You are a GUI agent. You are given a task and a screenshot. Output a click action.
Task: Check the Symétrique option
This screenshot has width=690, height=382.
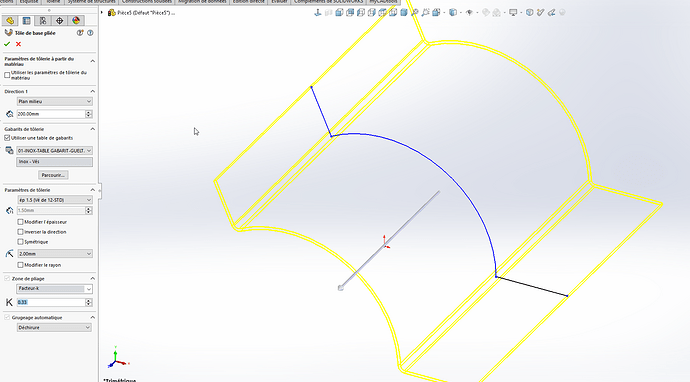click(x=20, y=242)
